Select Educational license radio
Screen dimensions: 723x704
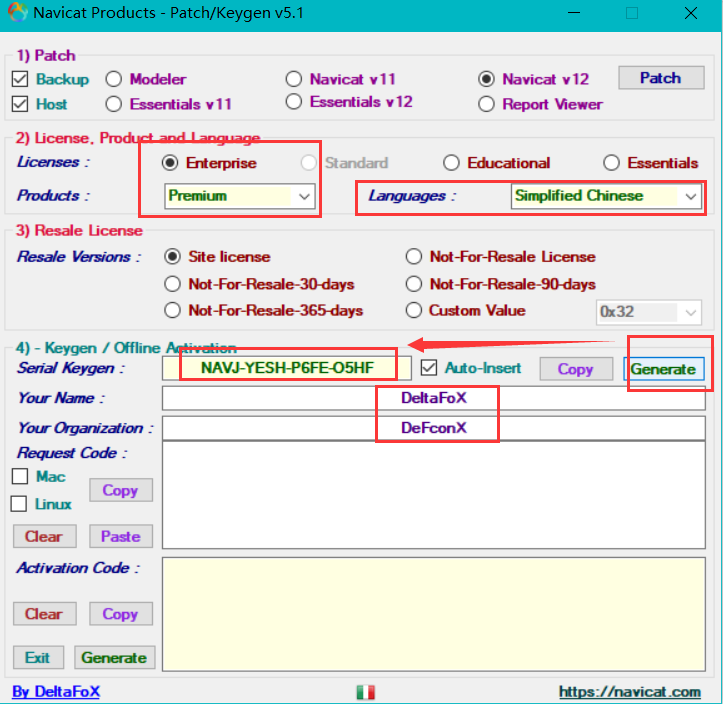tap(451, 163)
